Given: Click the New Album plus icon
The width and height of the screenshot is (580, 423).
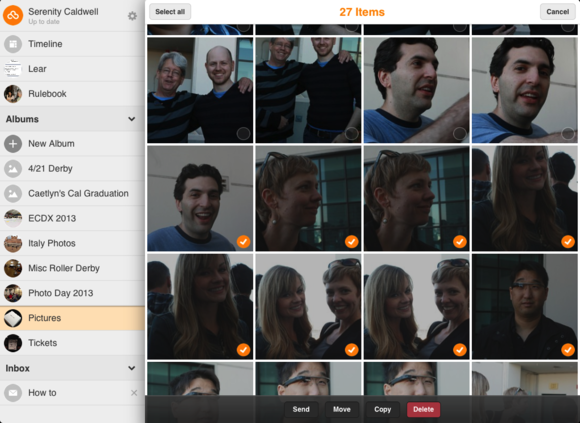Looking at the screenshot, I should 13,144.
